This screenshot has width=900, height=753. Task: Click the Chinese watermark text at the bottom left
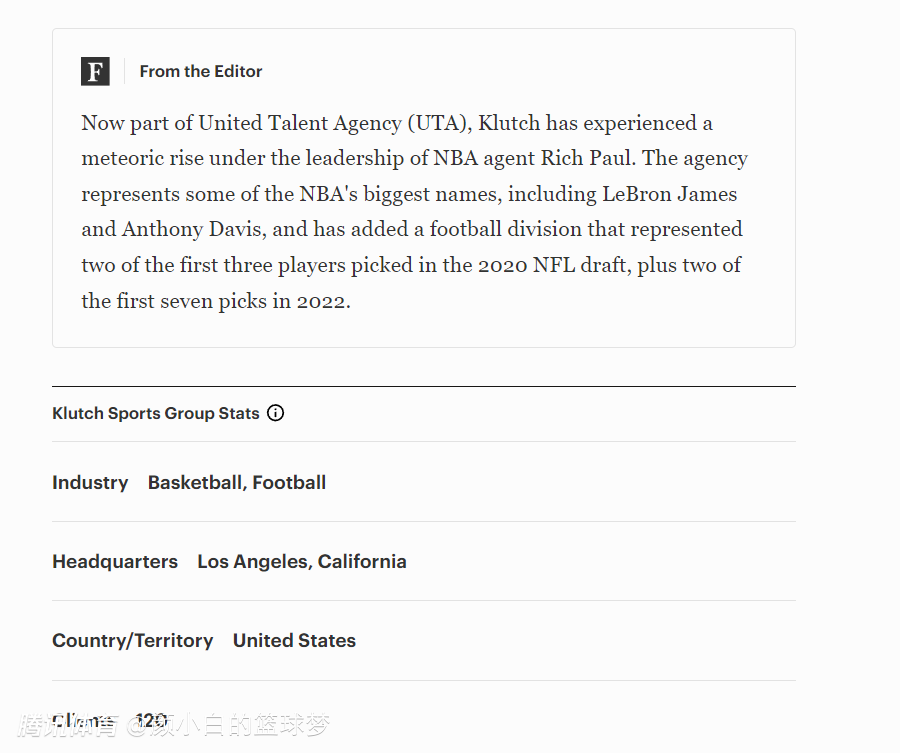(173, 725)
